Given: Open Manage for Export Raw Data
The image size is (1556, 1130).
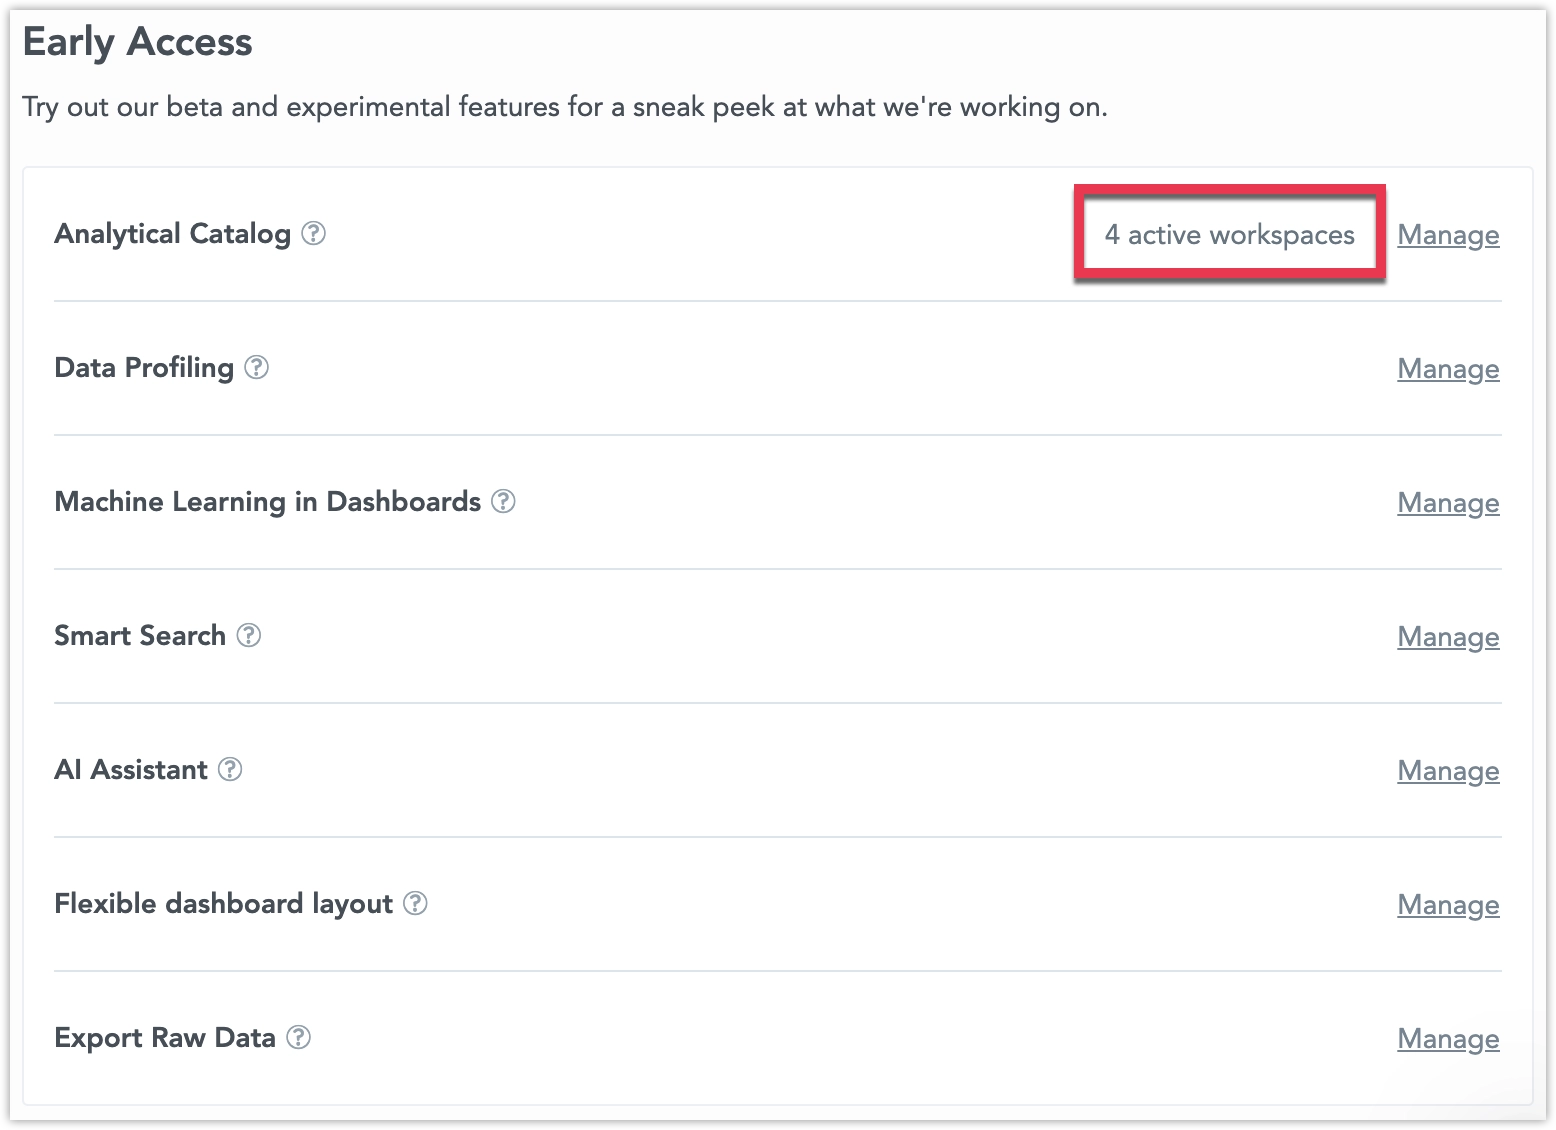Looking at the screenshot, I should click(x=1448, y=1038).
